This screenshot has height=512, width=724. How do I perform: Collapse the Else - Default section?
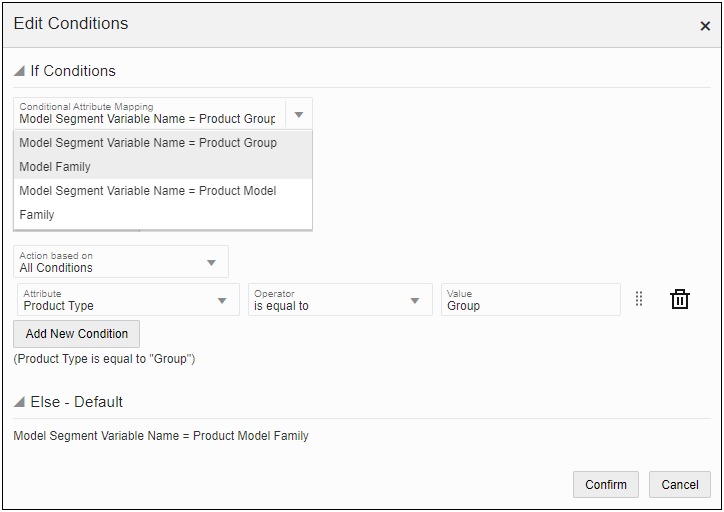tap(20, 402)
